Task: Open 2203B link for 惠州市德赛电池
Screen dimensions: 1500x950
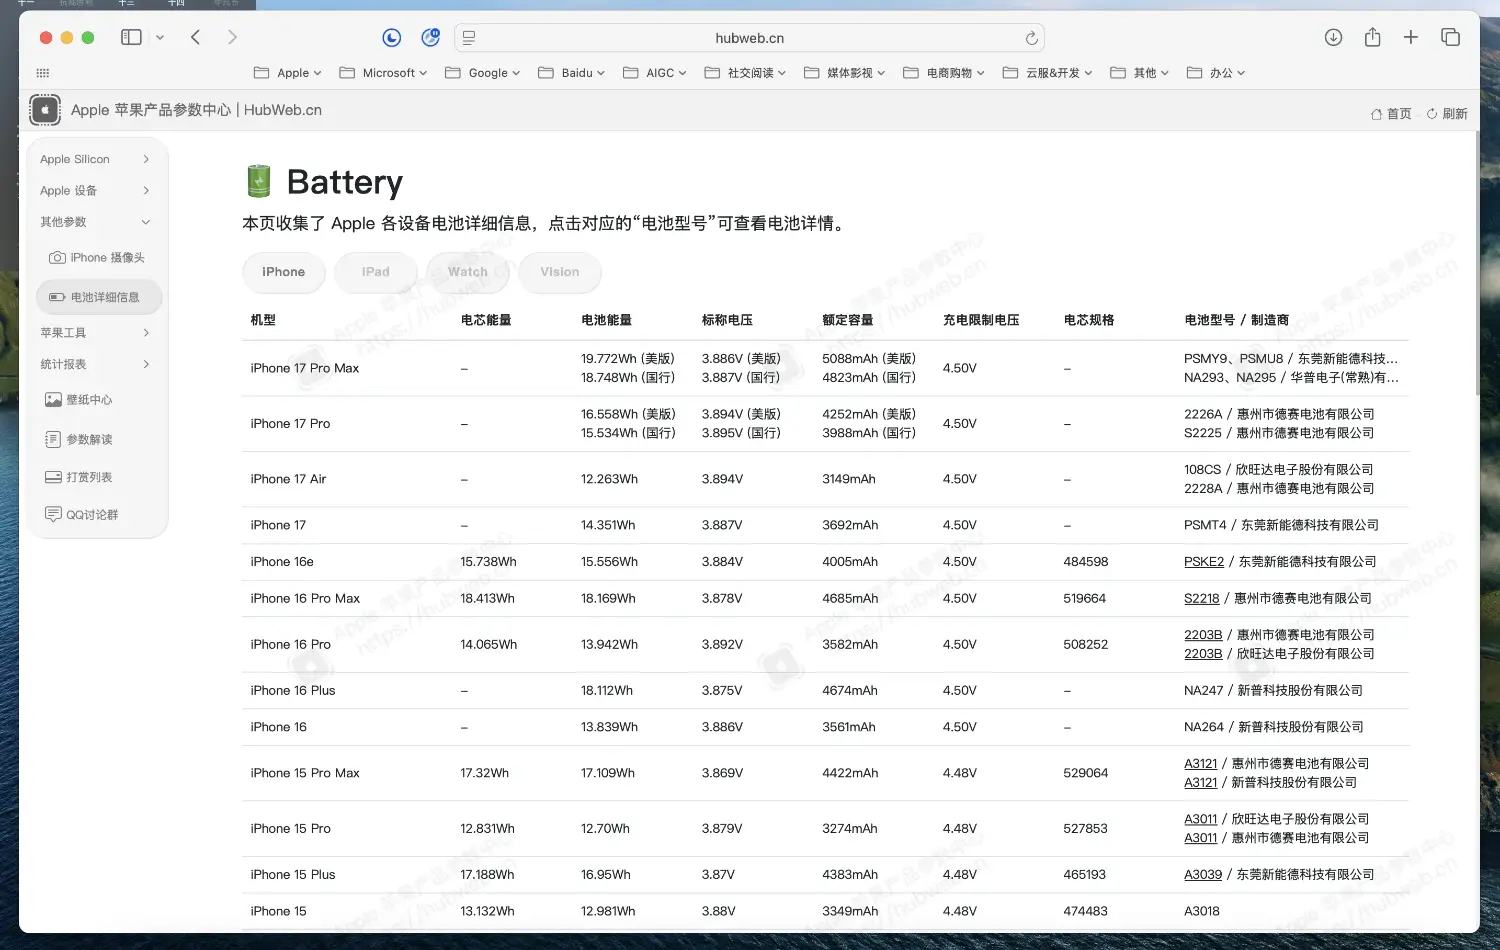Action: pyautogui.click(x=1203, y=635)
